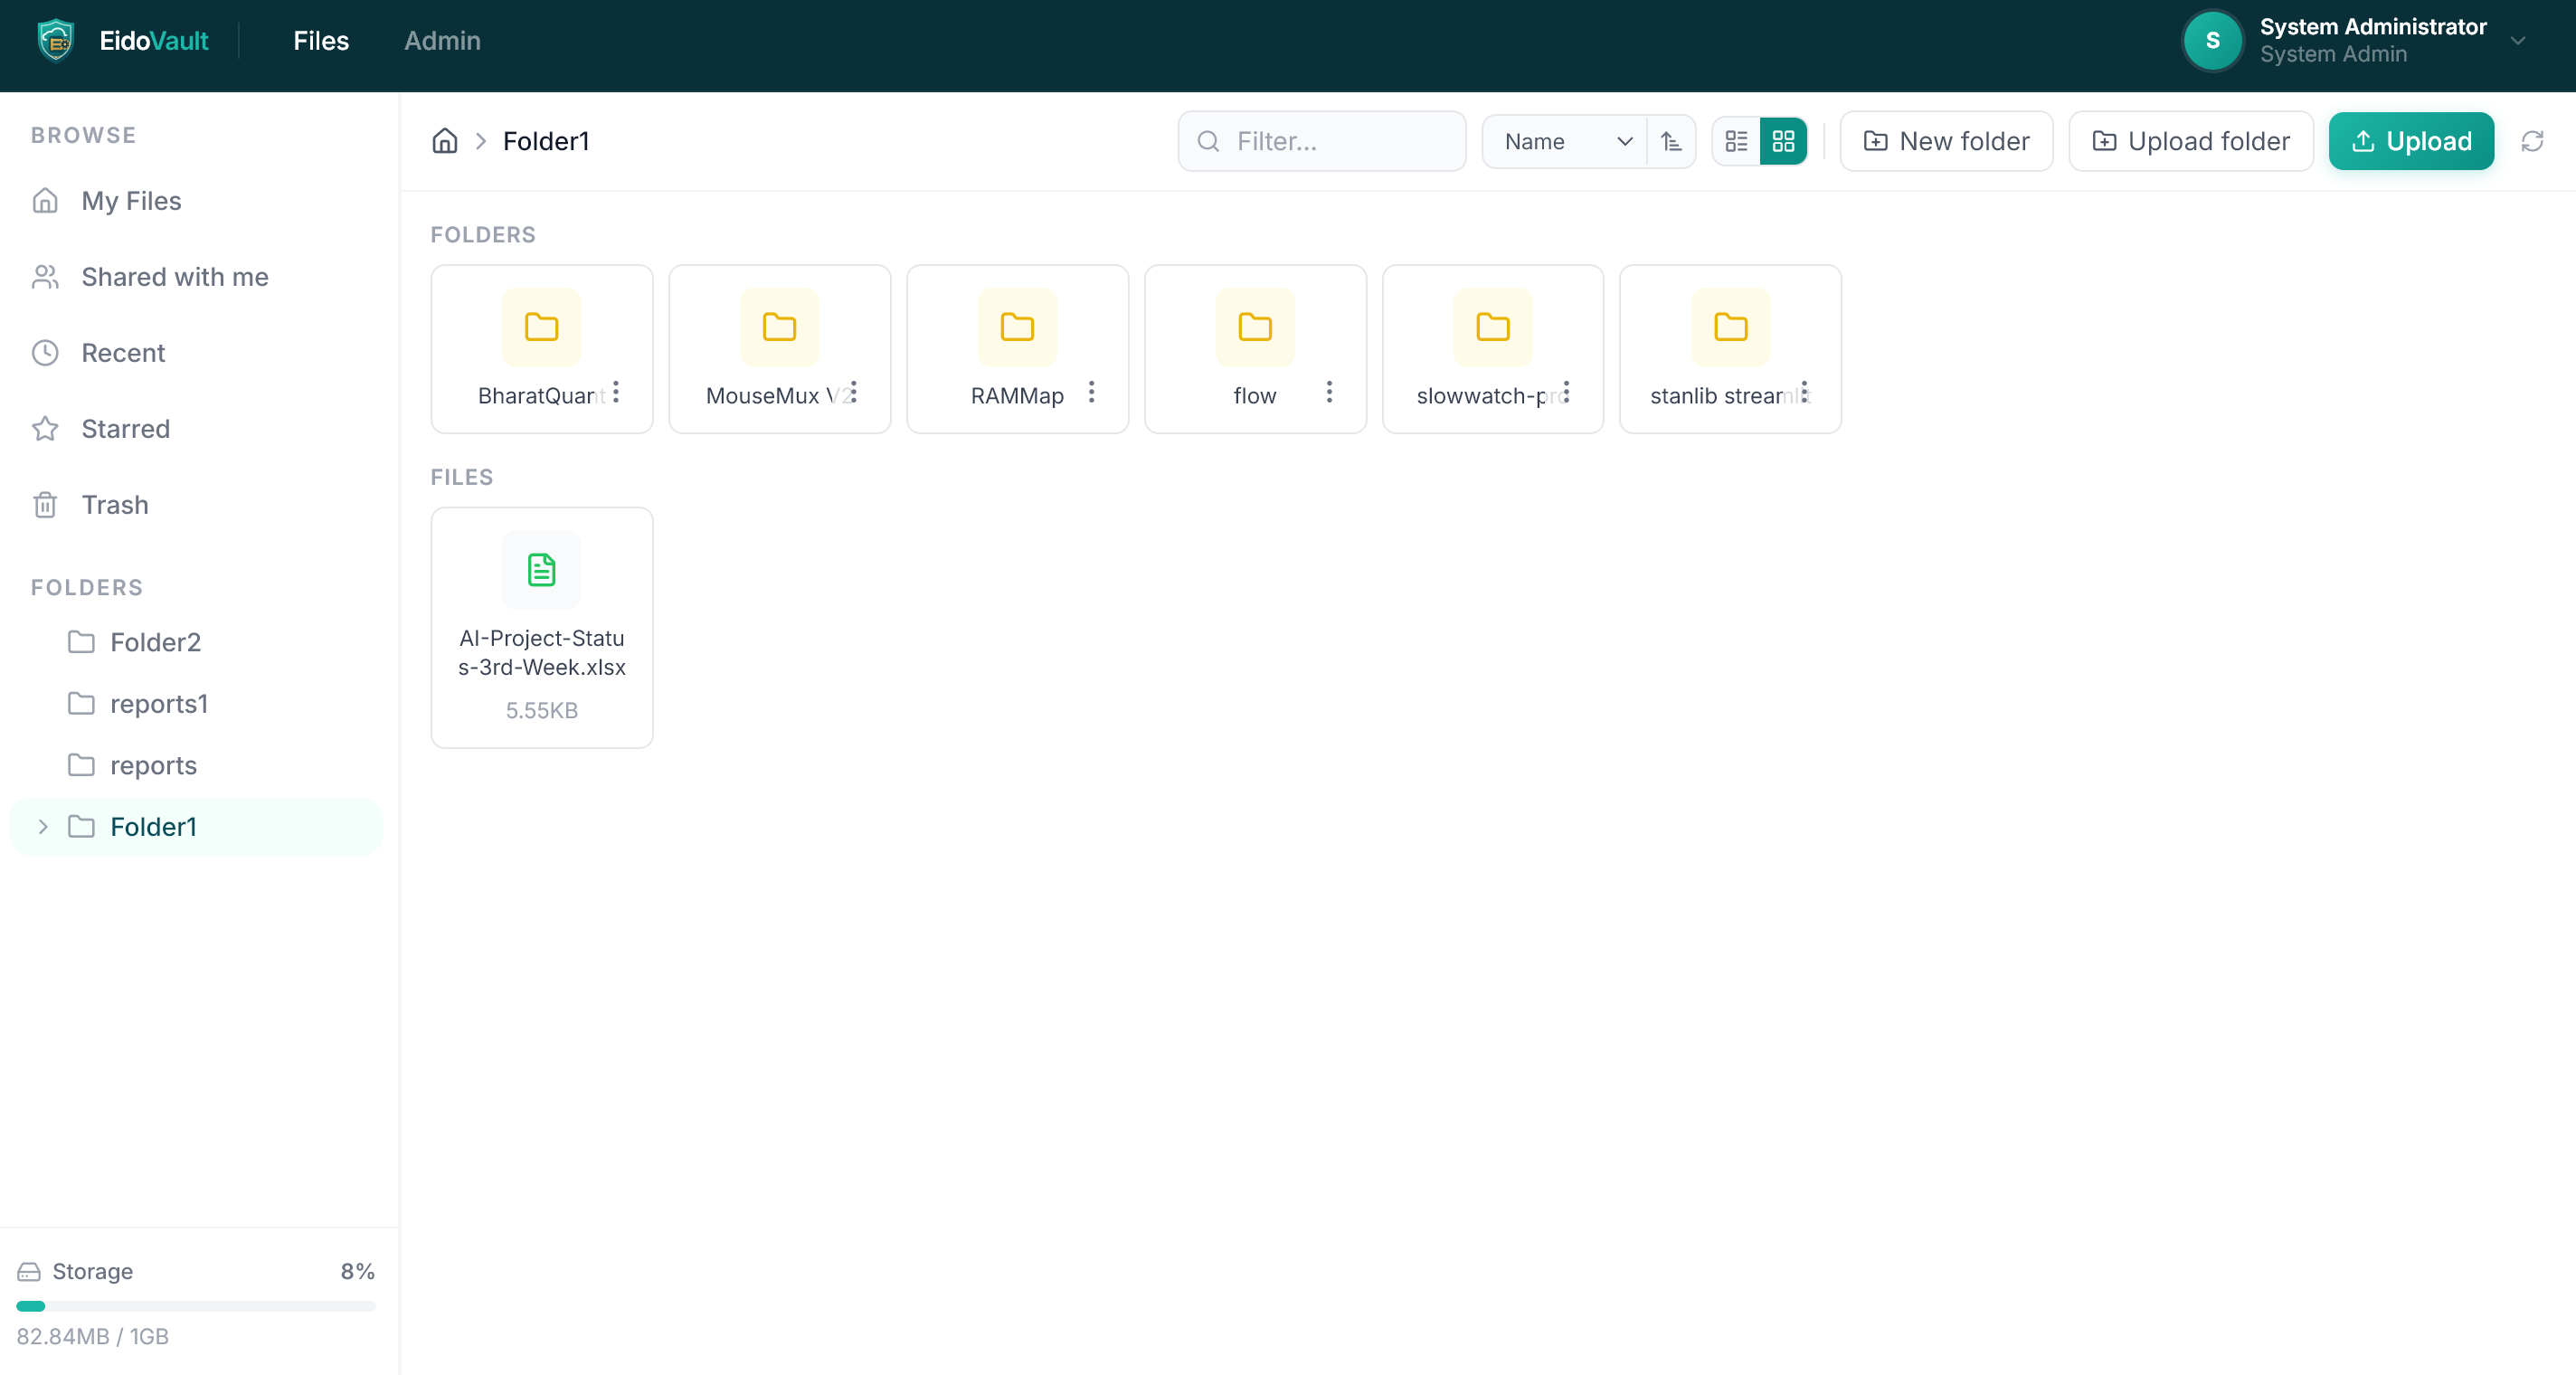2576x1375 pixels.
Task: Click the Trash bin icon
Action: click(x=45, y=505)
